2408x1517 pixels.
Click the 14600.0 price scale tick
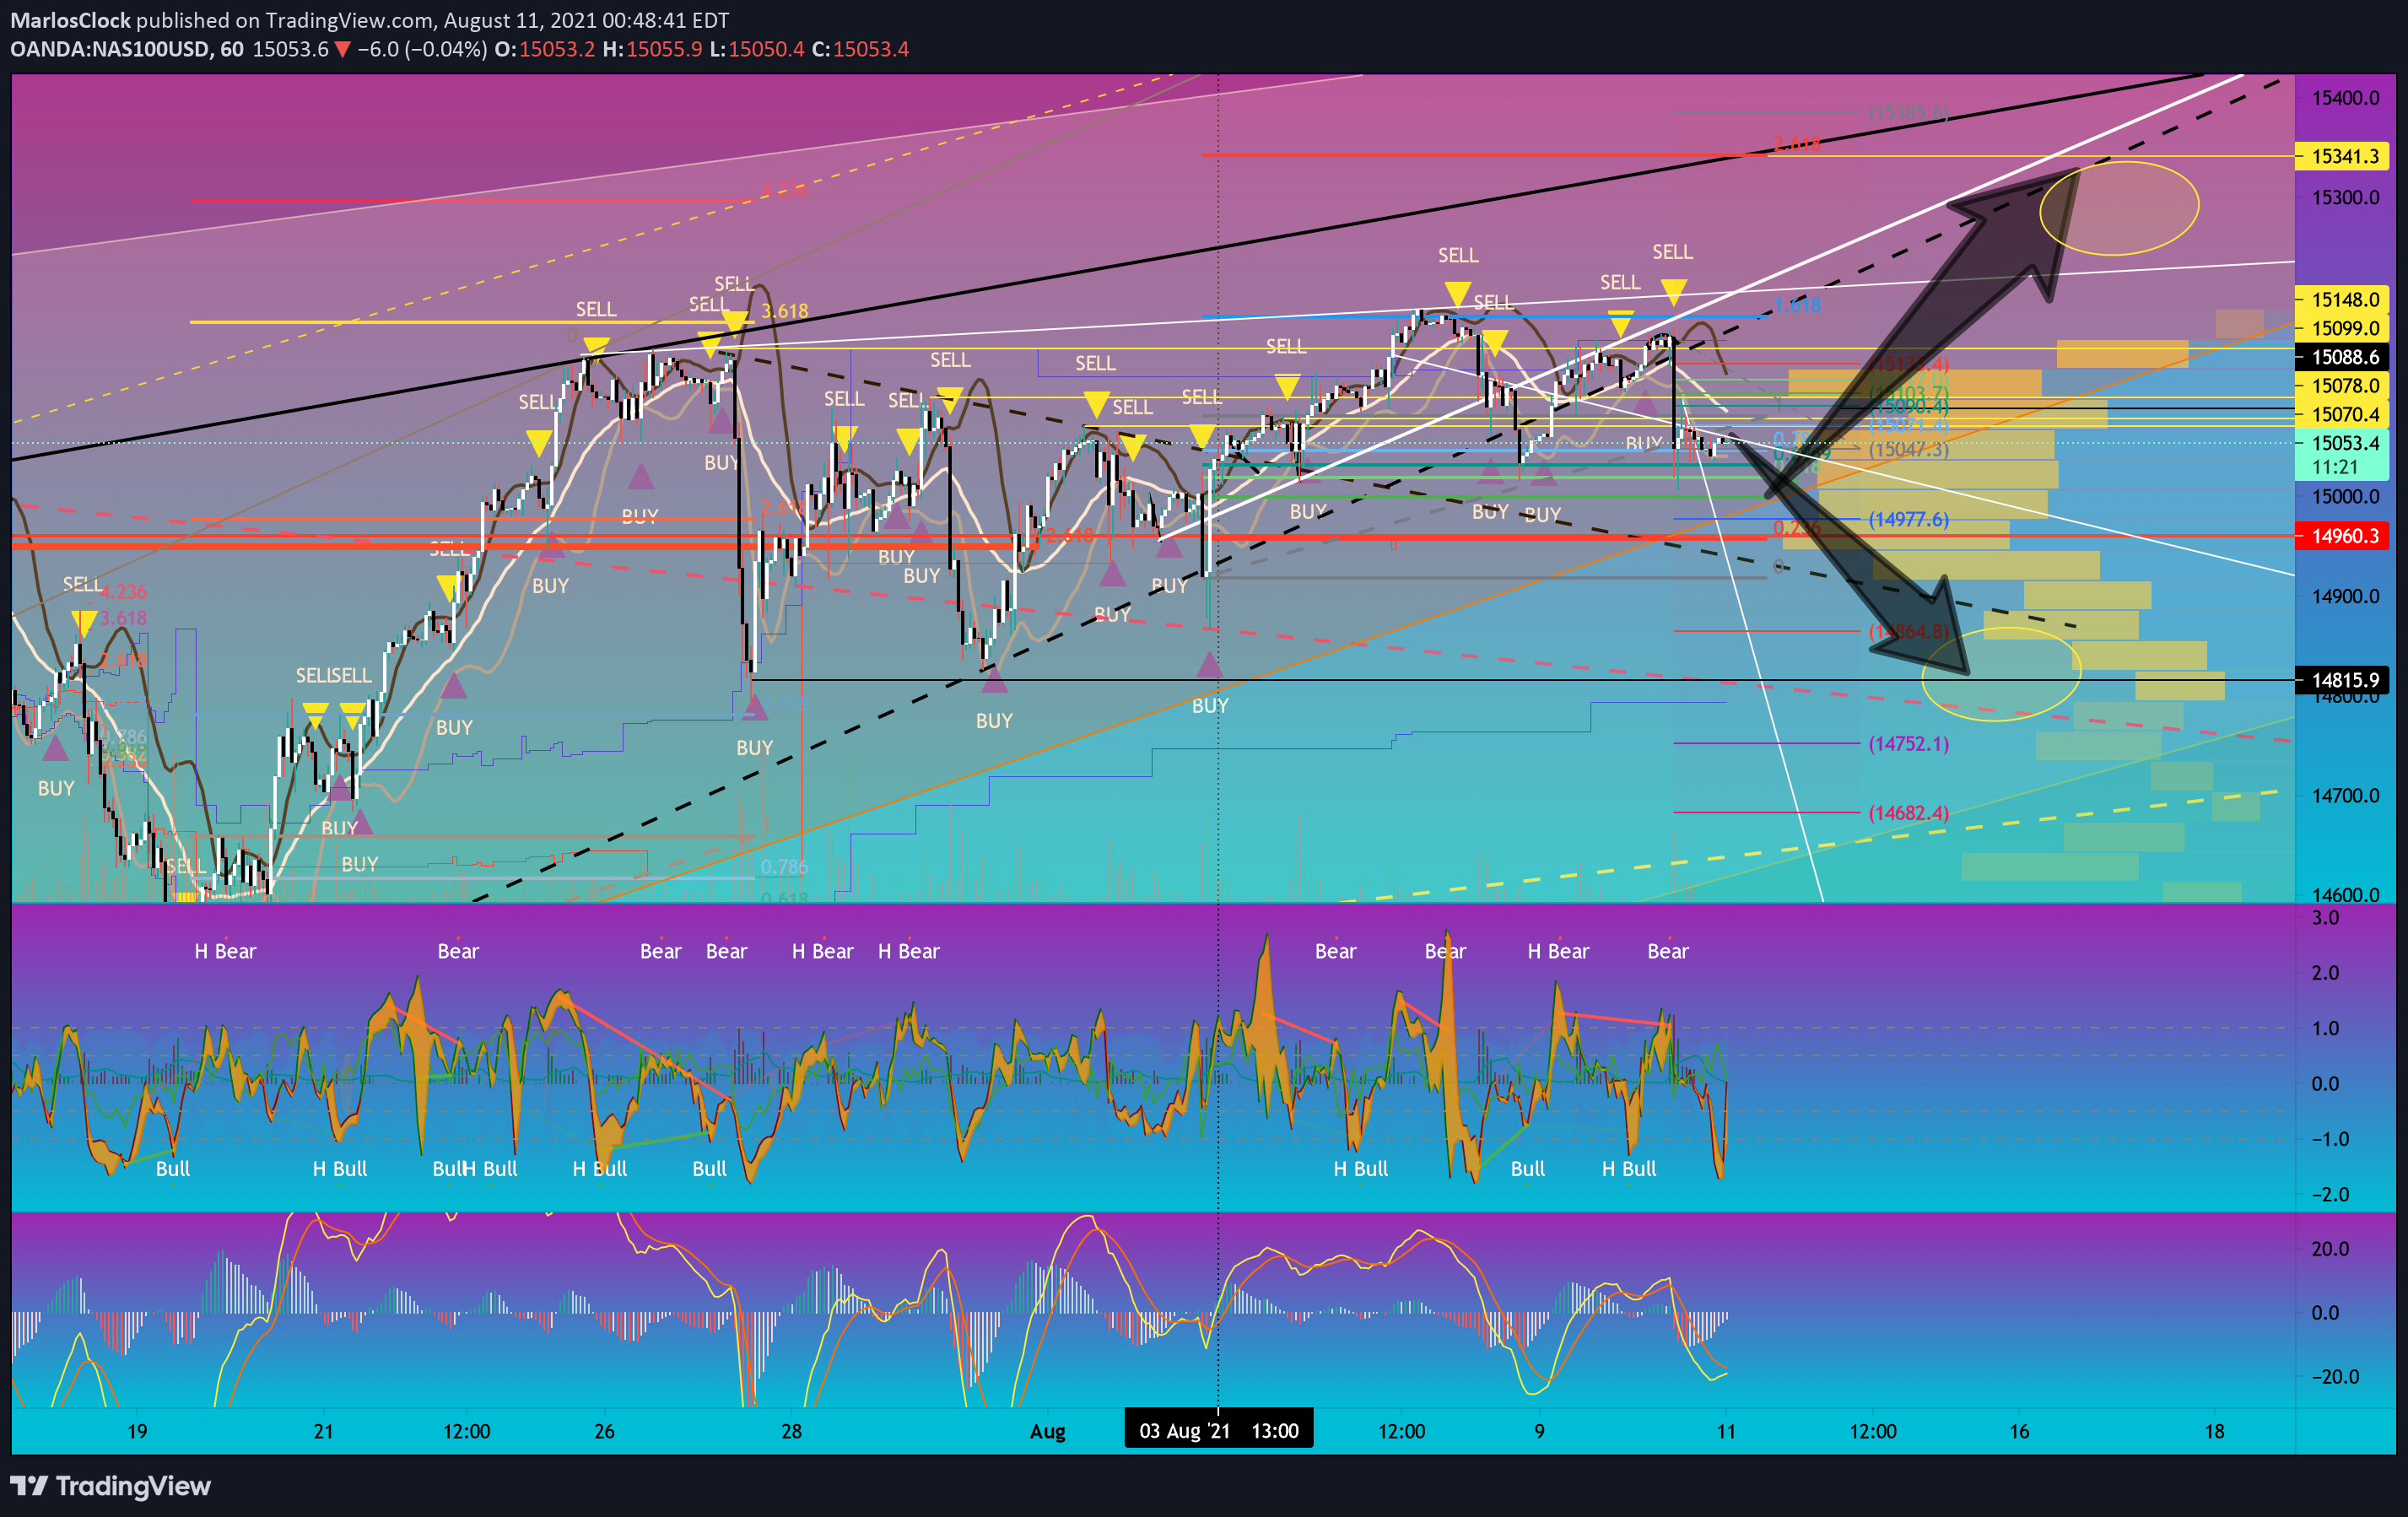coord(2345,895)
